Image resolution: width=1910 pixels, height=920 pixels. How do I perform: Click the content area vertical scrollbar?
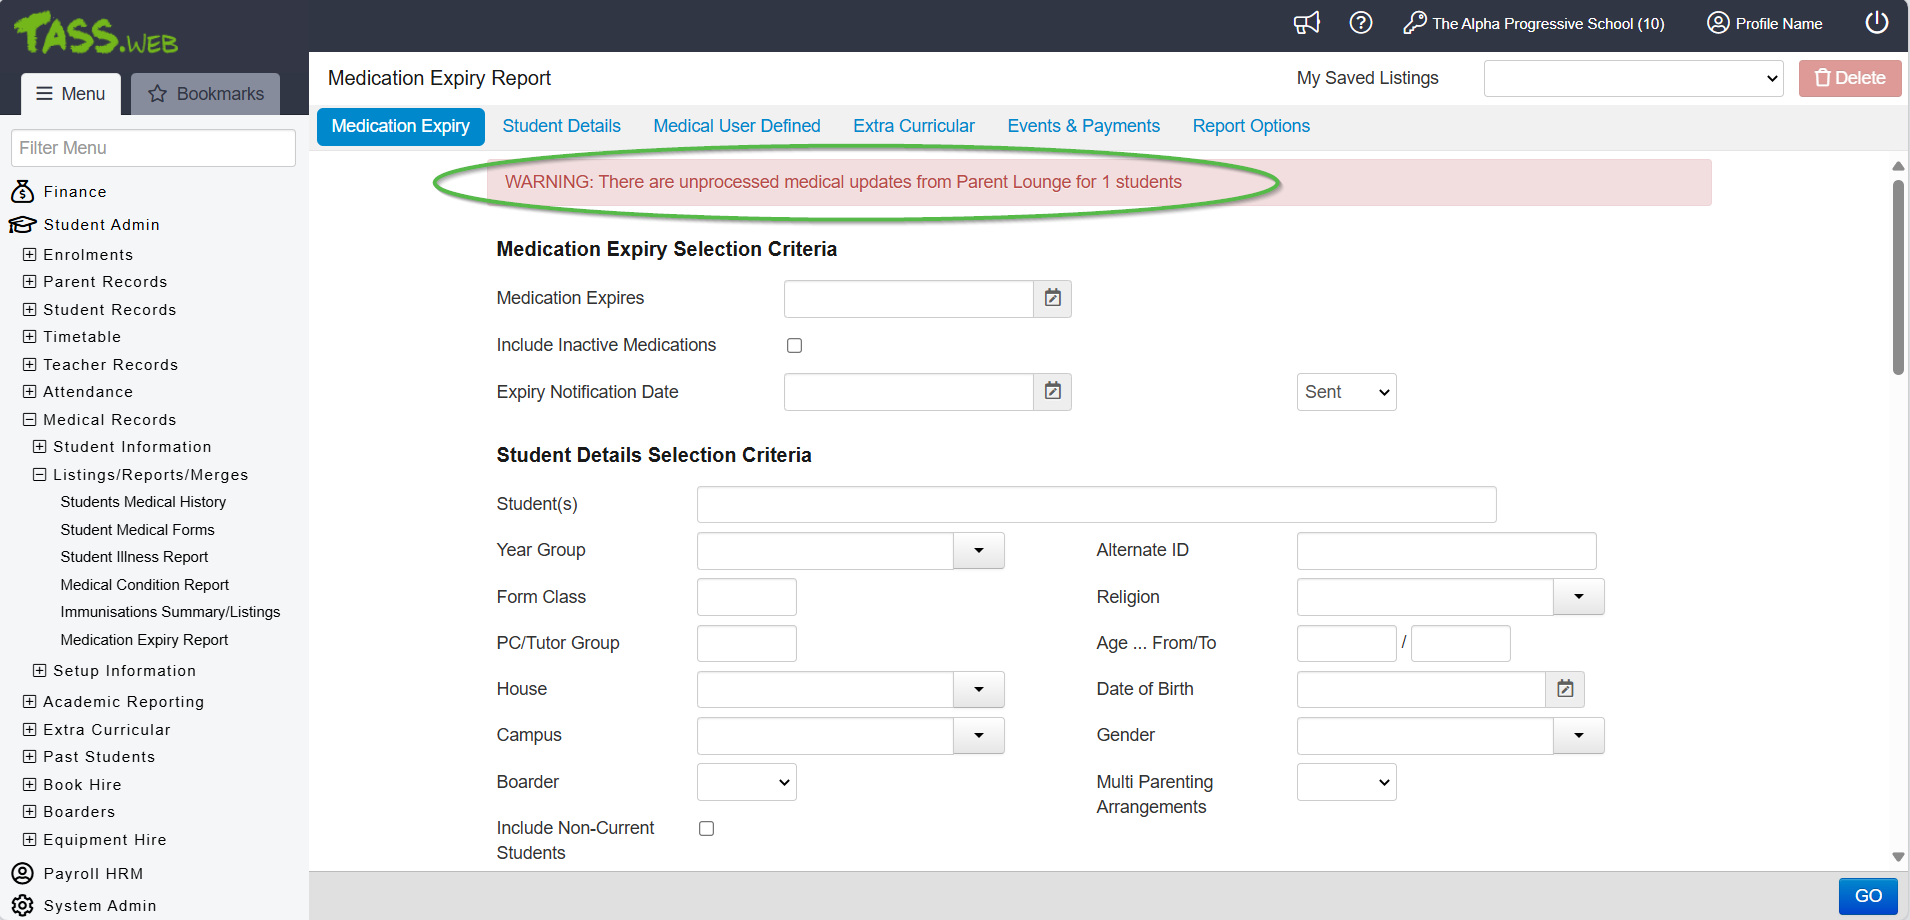coord(1897,280)
